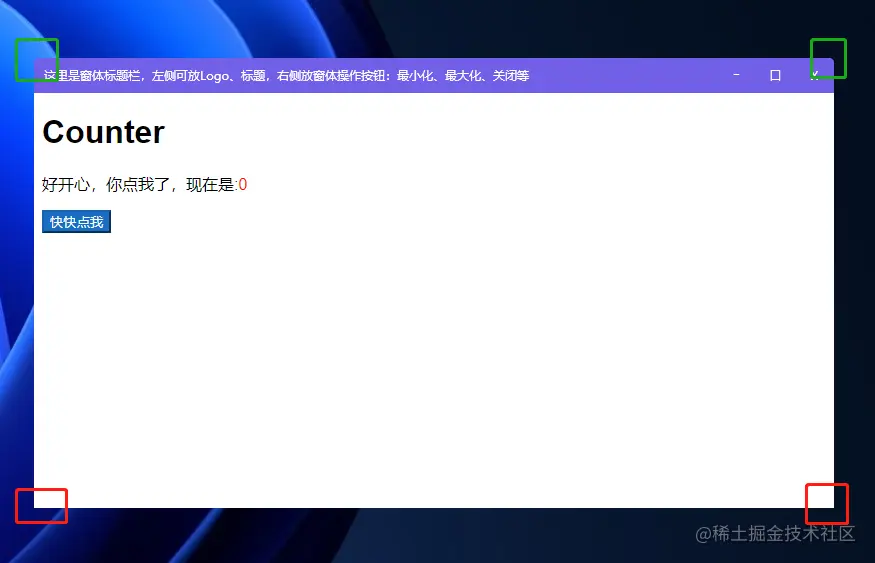Select the Counter heading

(x=103, y=132)
